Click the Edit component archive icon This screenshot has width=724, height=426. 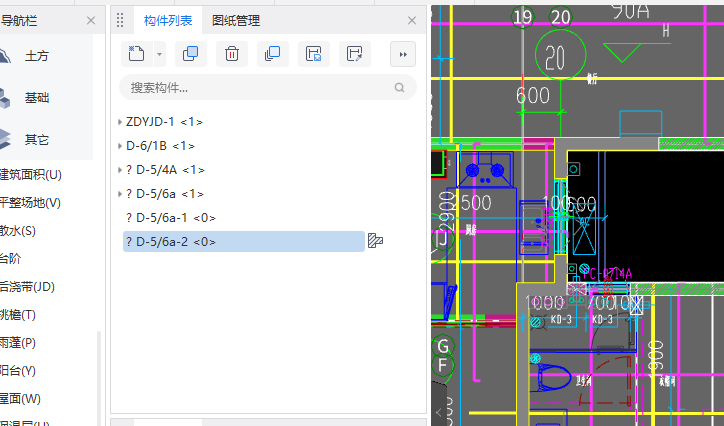pos(355,54)
